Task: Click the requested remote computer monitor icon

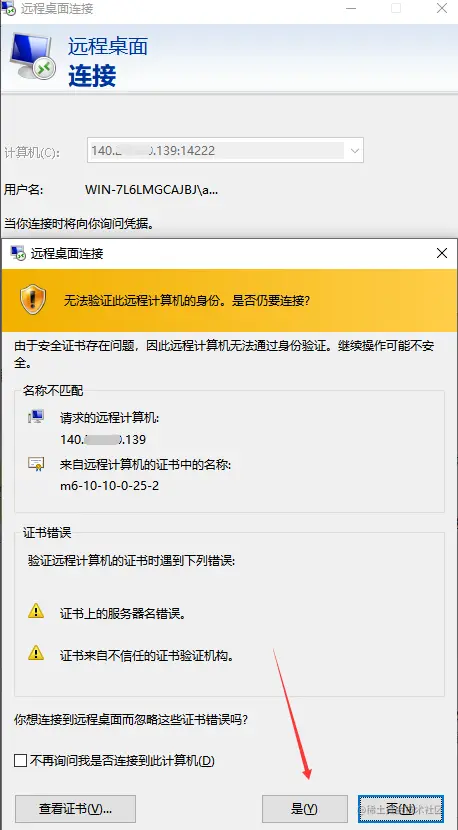Action: [x=35, y=417]
